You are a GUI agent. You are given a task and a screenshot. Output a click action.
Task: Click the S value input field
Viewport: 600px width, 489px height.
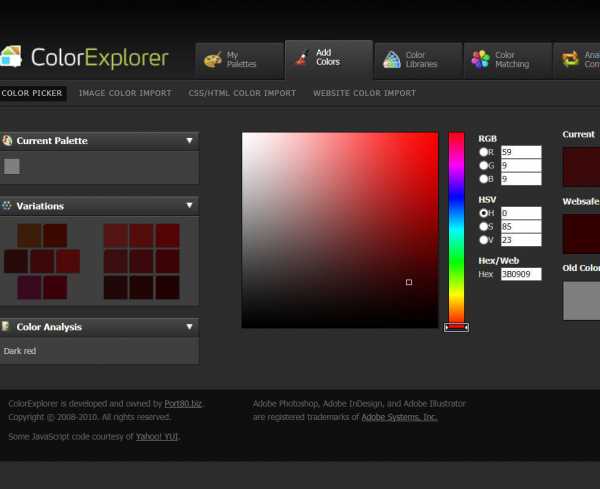click(521, 227)
